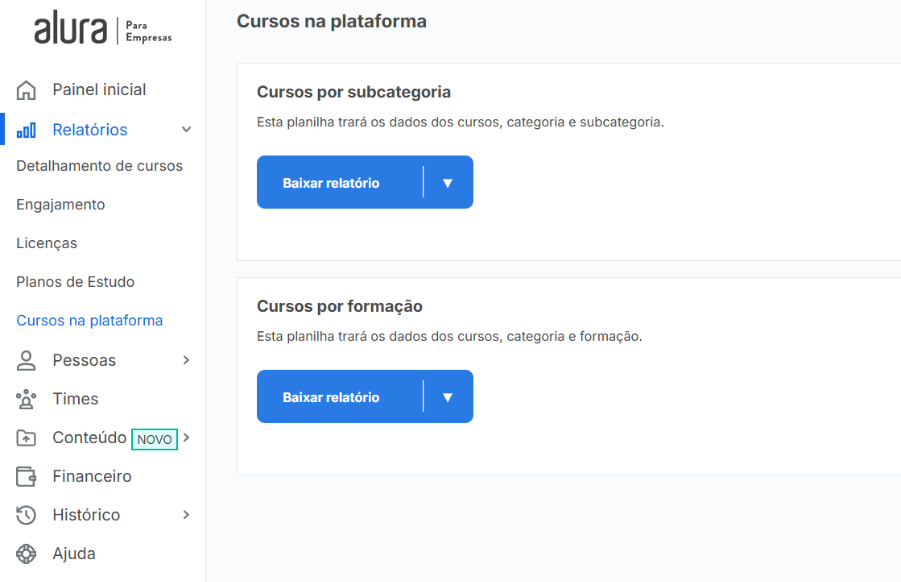The height and width of the screenshot is (582, 901).
Task: Click the Ajuda lifebuoy icon
Action: [x=26, y=554]
